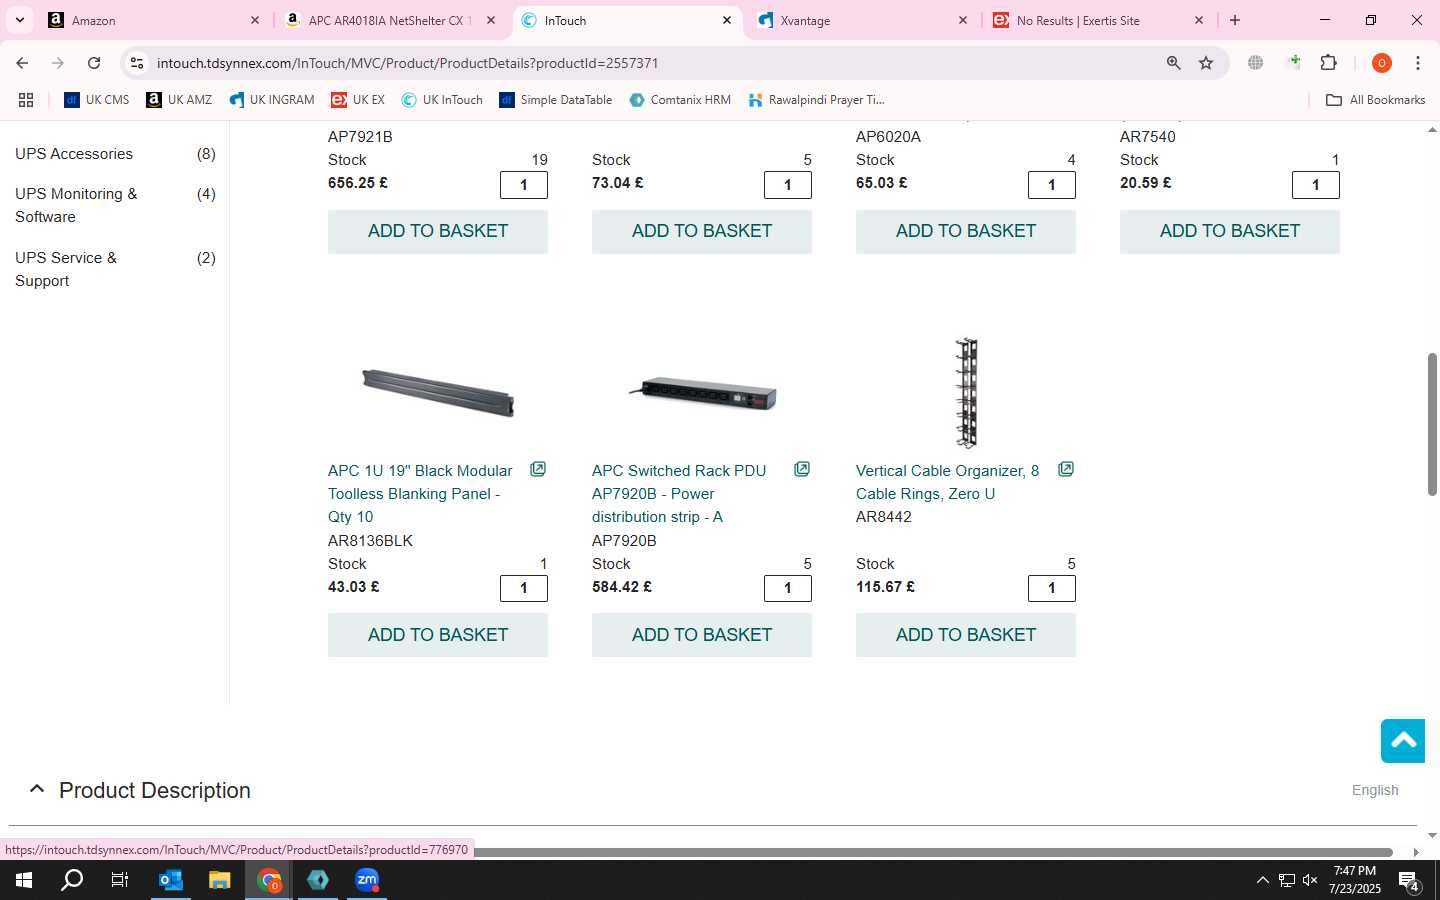Open File Explorer from taskbar
The image size is (1440, 900).
[x=220, y=880]
